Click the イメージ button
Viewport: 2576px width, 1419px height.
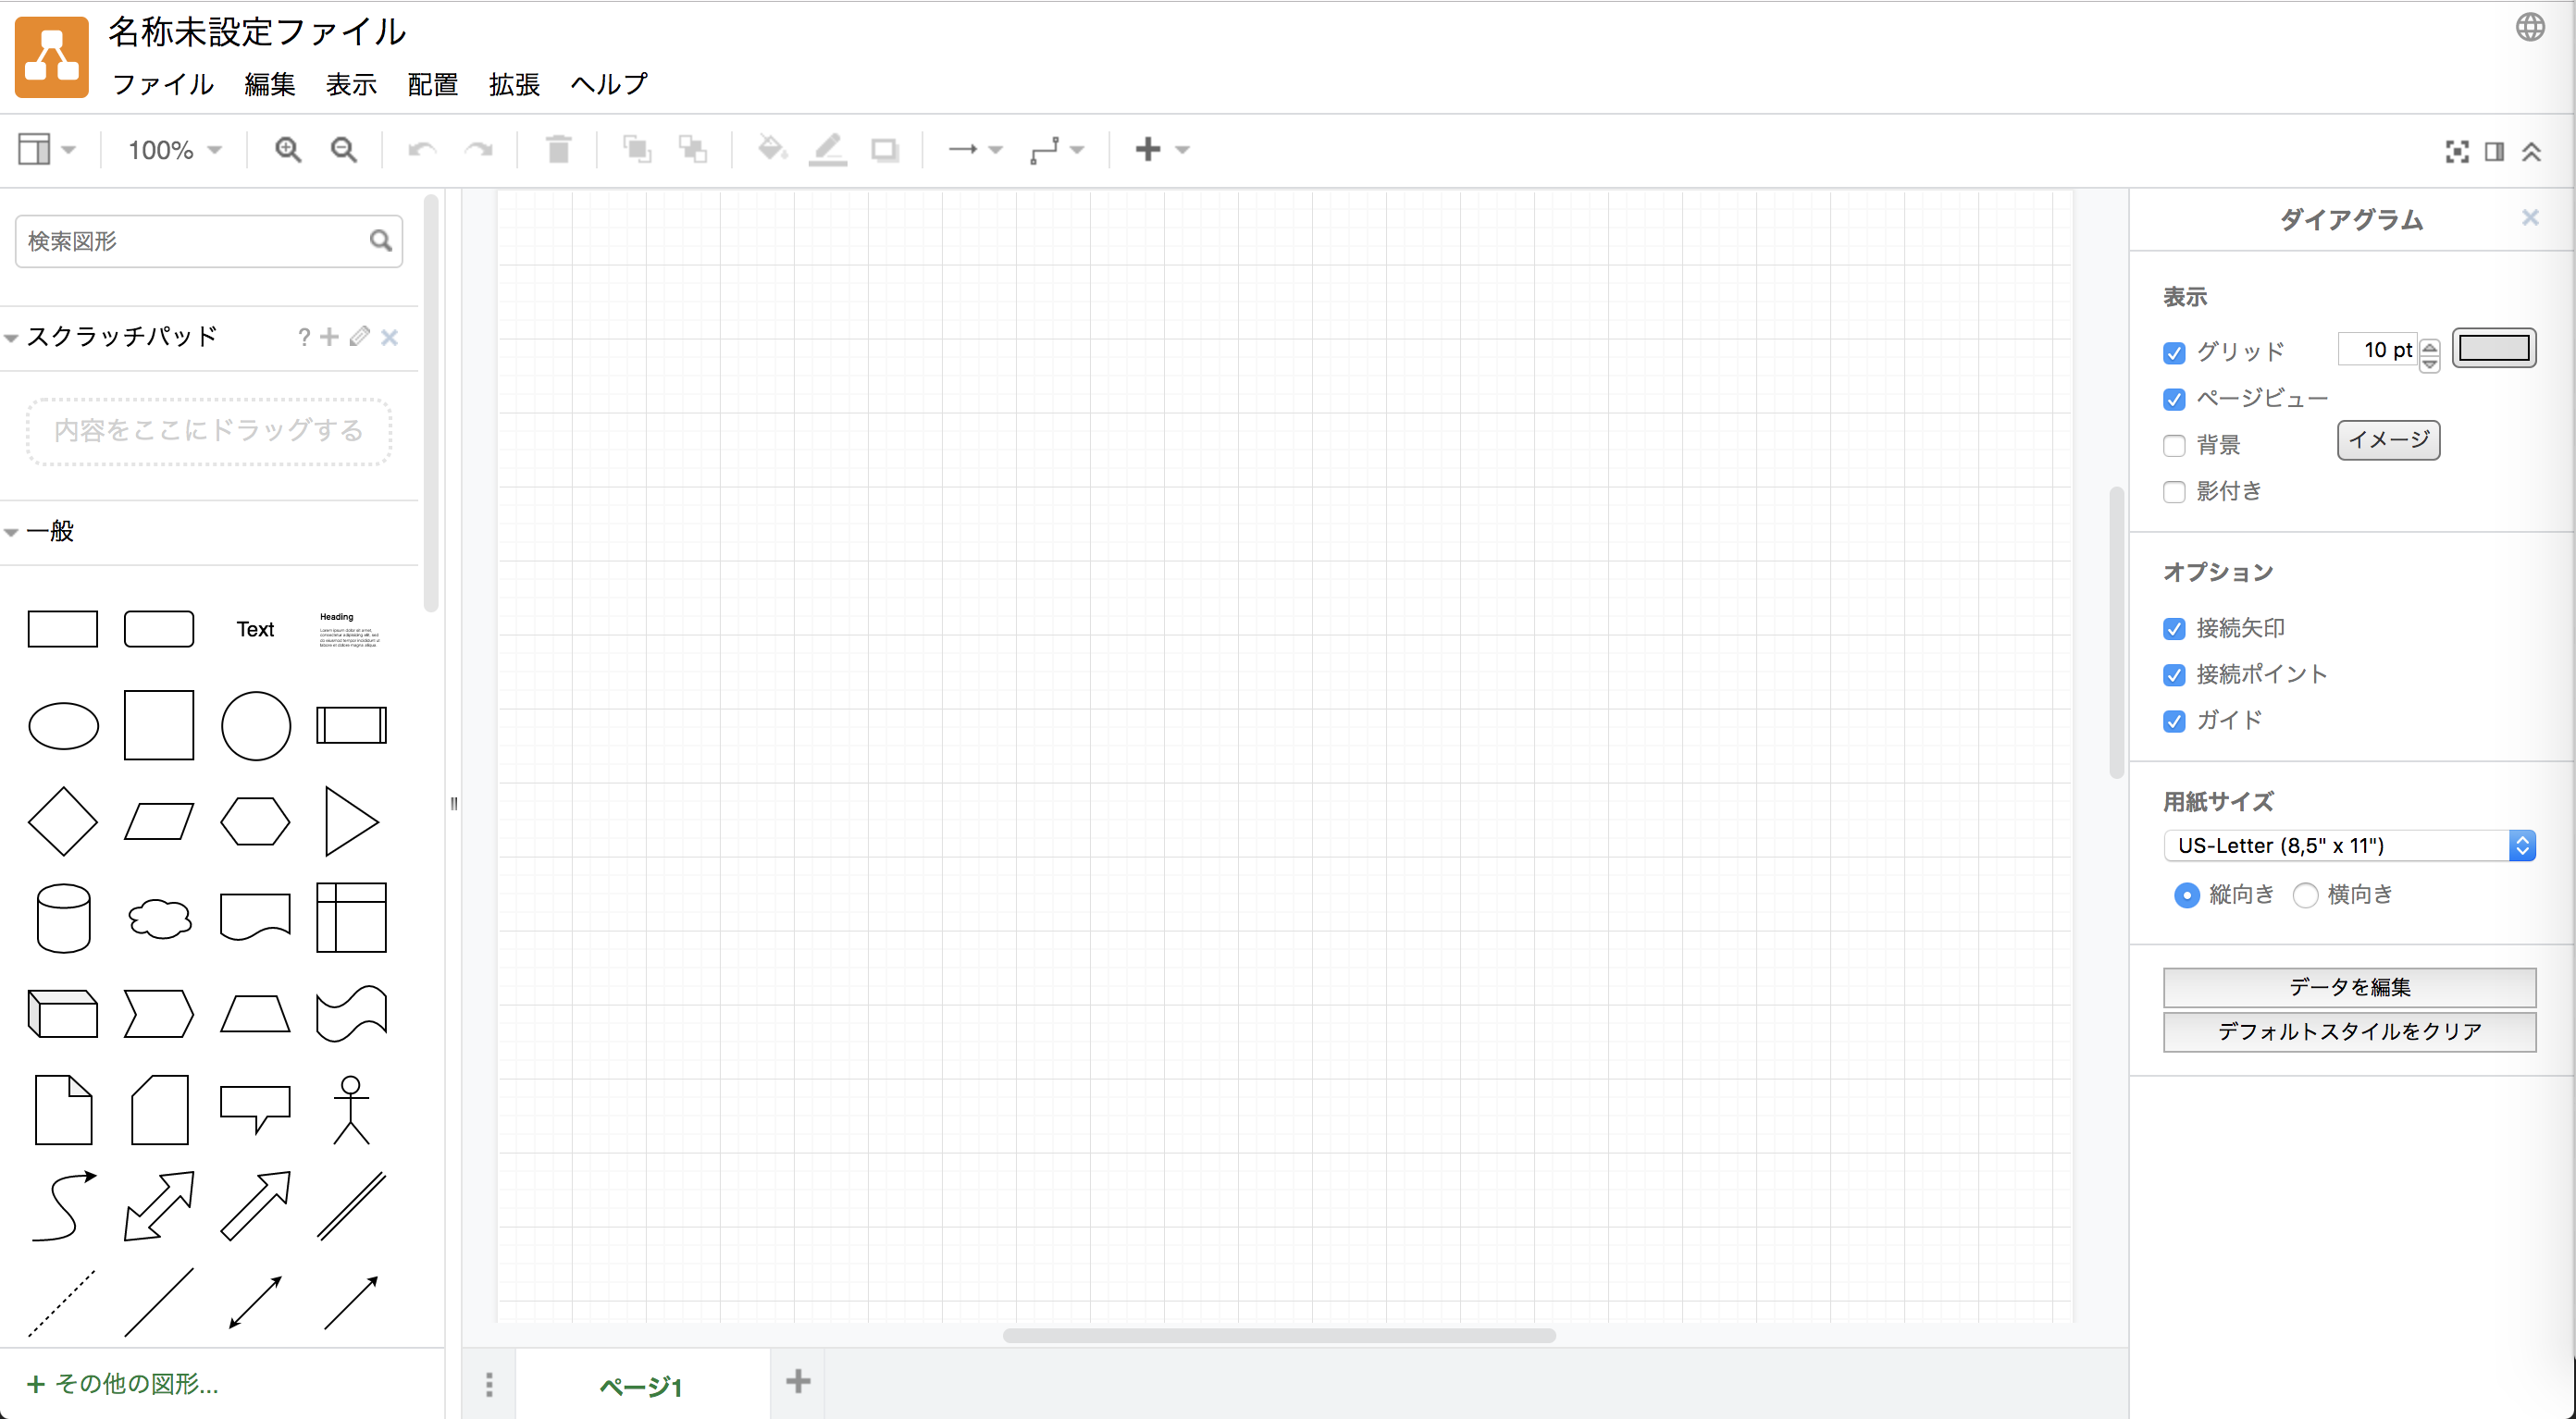(2389, 440)
